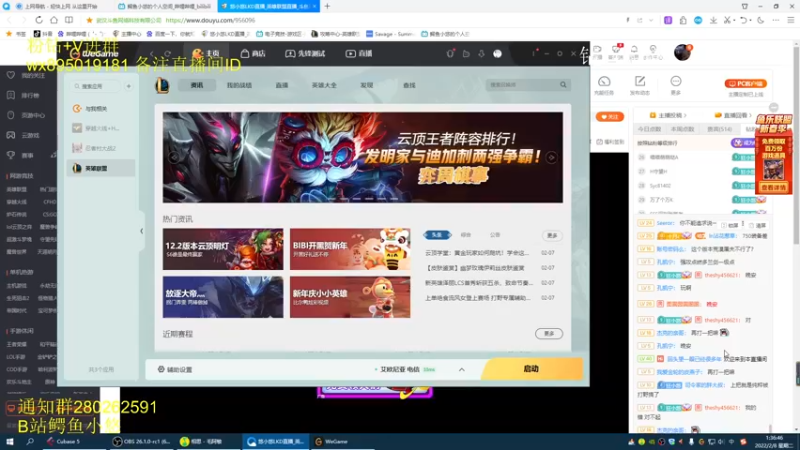Show previous banner with left arrow
The height and width of the screenshot is (450, 800).
coord(173,158)
